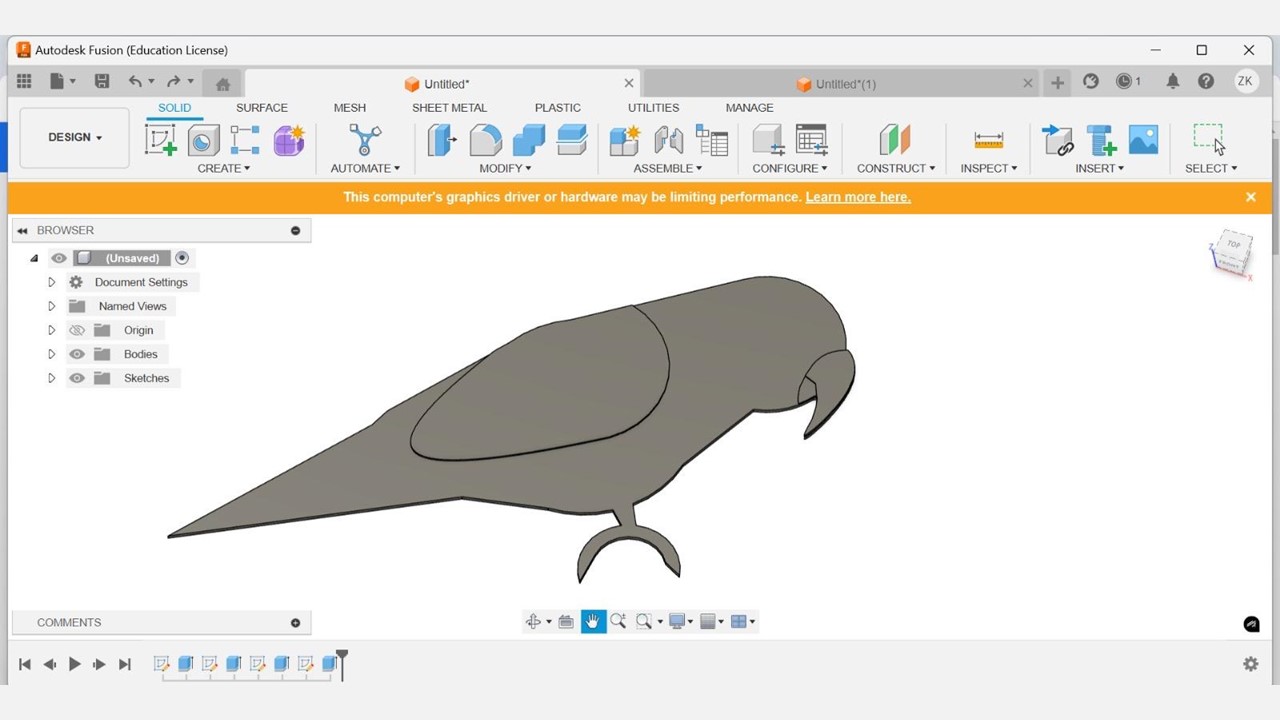Click the timeline Play button
The width and height of the screenshot is (1280, 720).
(74, 664)
